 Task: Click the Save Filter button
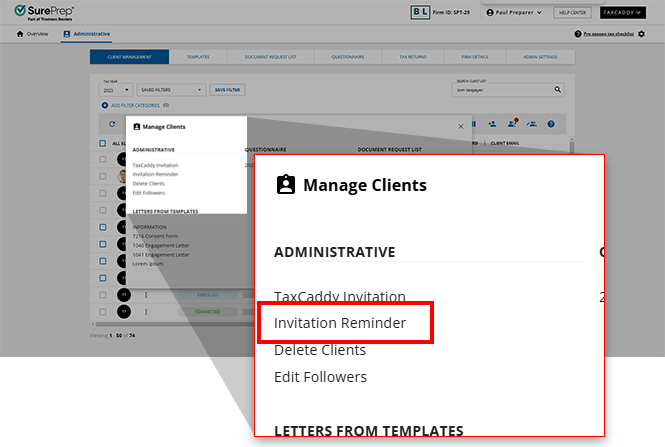click(x=227, y=90)
